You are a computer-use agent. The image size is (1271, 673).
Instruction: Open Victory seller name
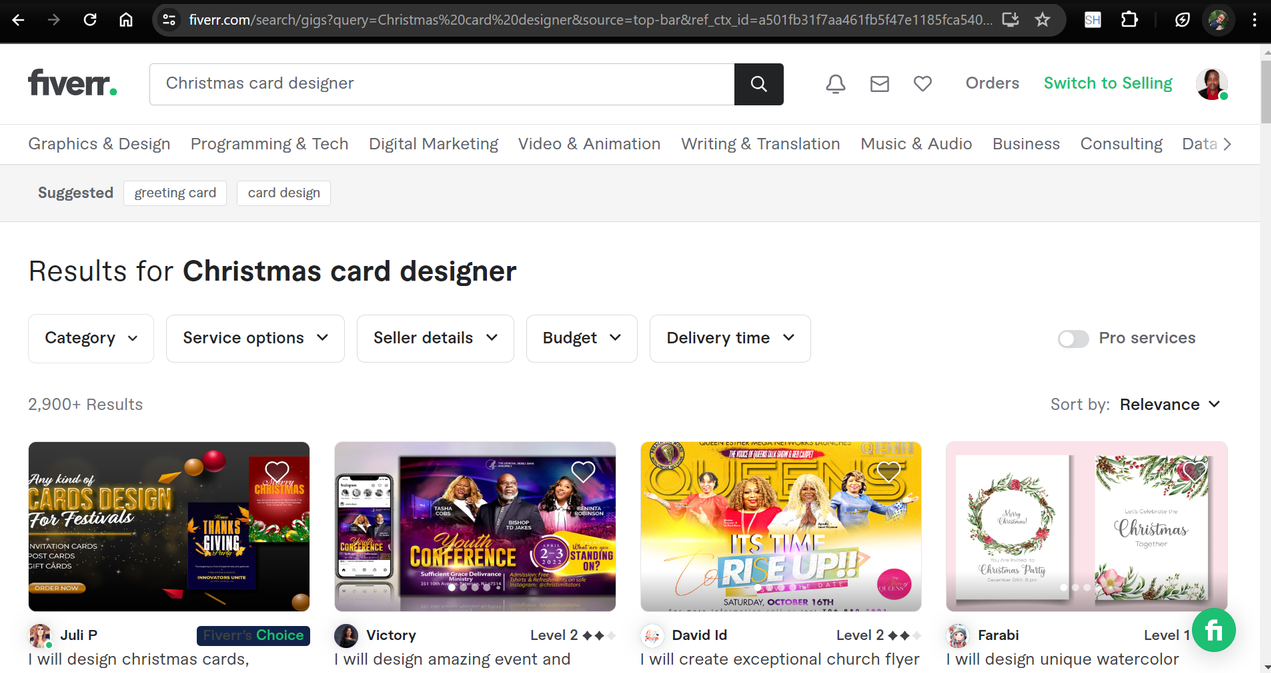[x=391, y=635]
